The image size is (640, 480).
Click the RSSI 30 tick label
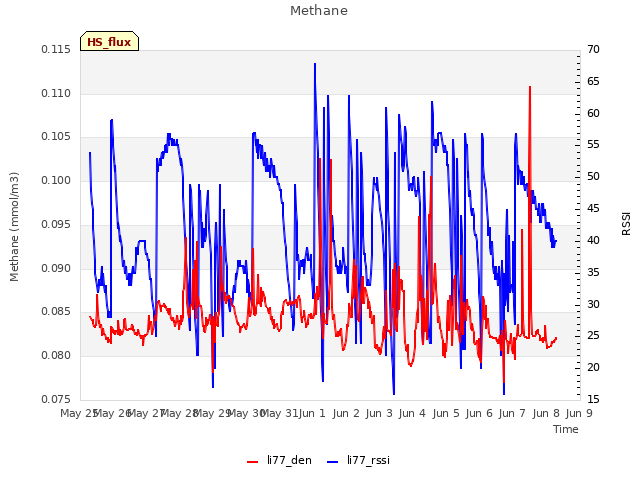[x=593, y=304]
